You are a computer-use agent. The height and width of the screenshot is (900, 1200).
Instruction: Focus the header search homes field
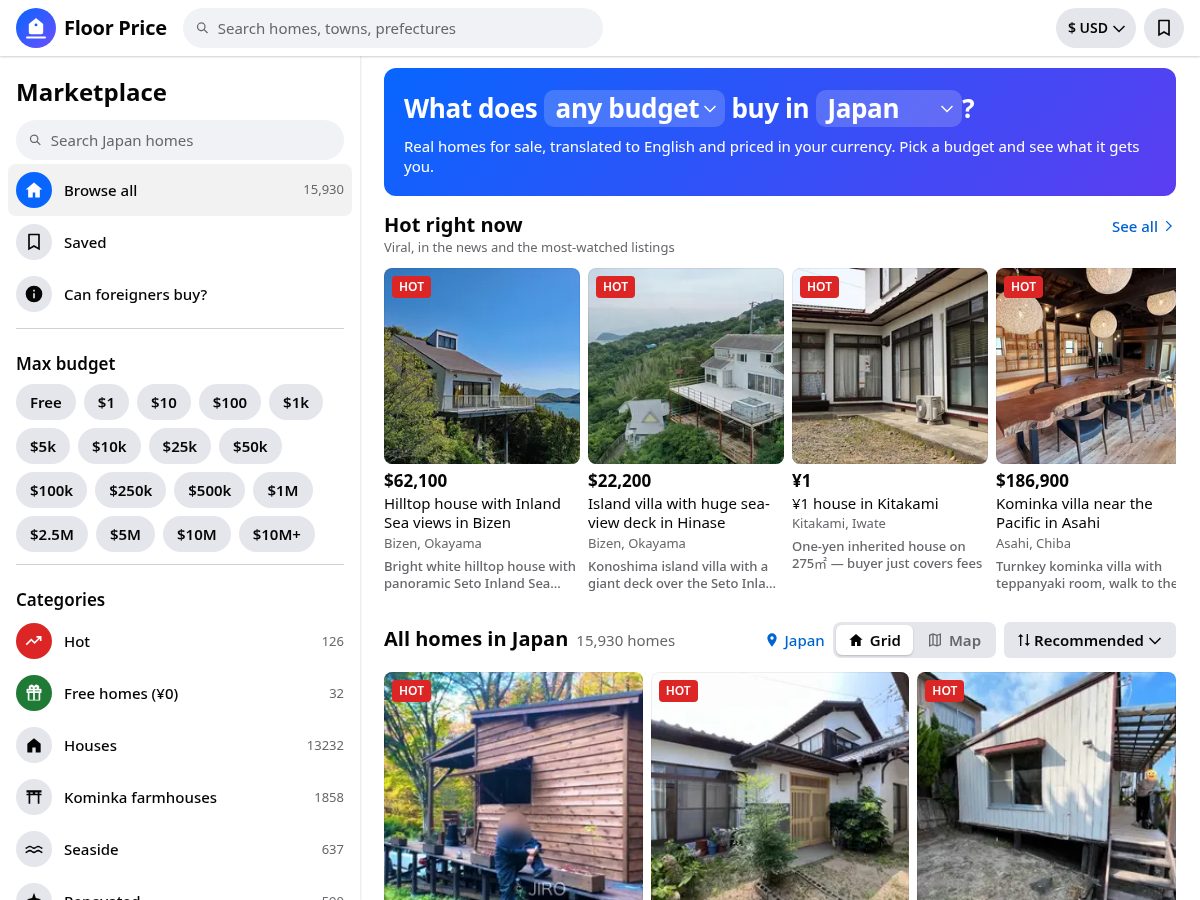point(393,28)
